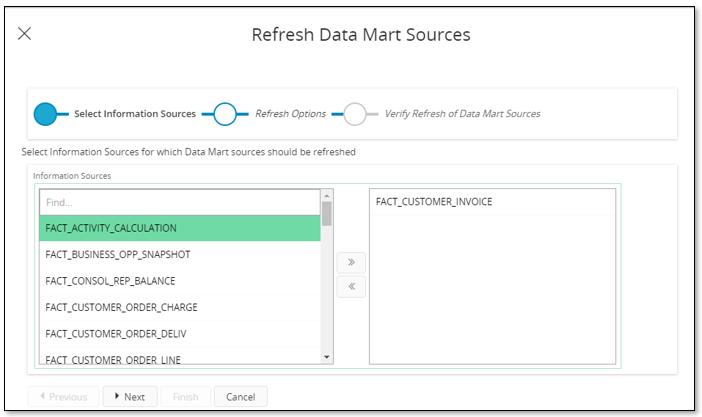
Task: Pick FACT_CUSTOMER_ORDER_DELIV source
Action: (180, 332)
